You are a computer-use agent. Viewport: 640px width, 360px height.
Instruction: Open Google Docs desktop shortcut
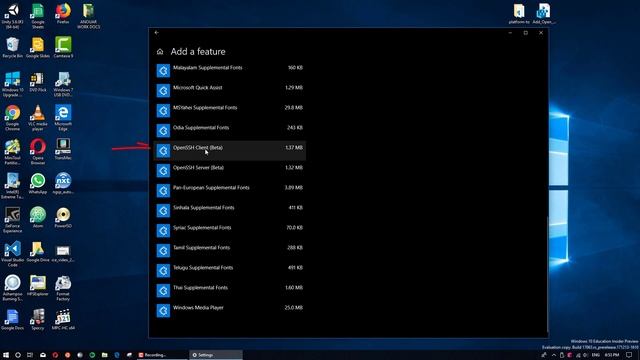click(13, 319)
